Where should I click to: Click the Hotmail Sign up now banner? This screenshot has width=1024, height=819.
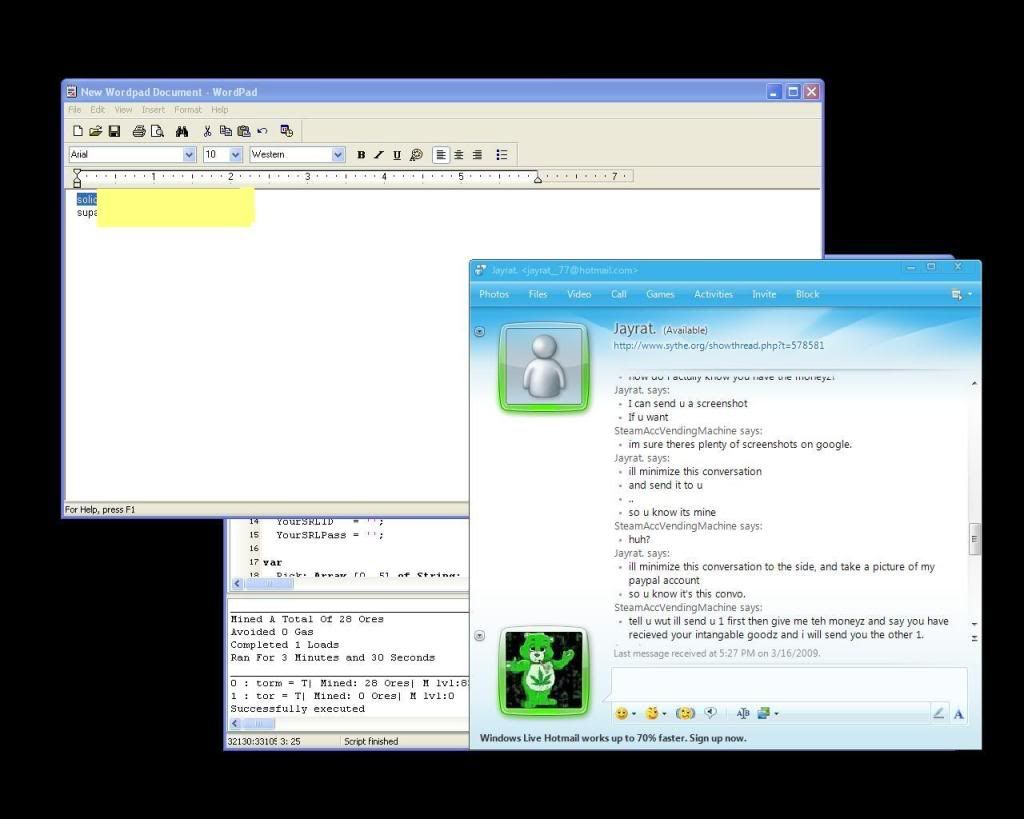(x=613, y=738)
